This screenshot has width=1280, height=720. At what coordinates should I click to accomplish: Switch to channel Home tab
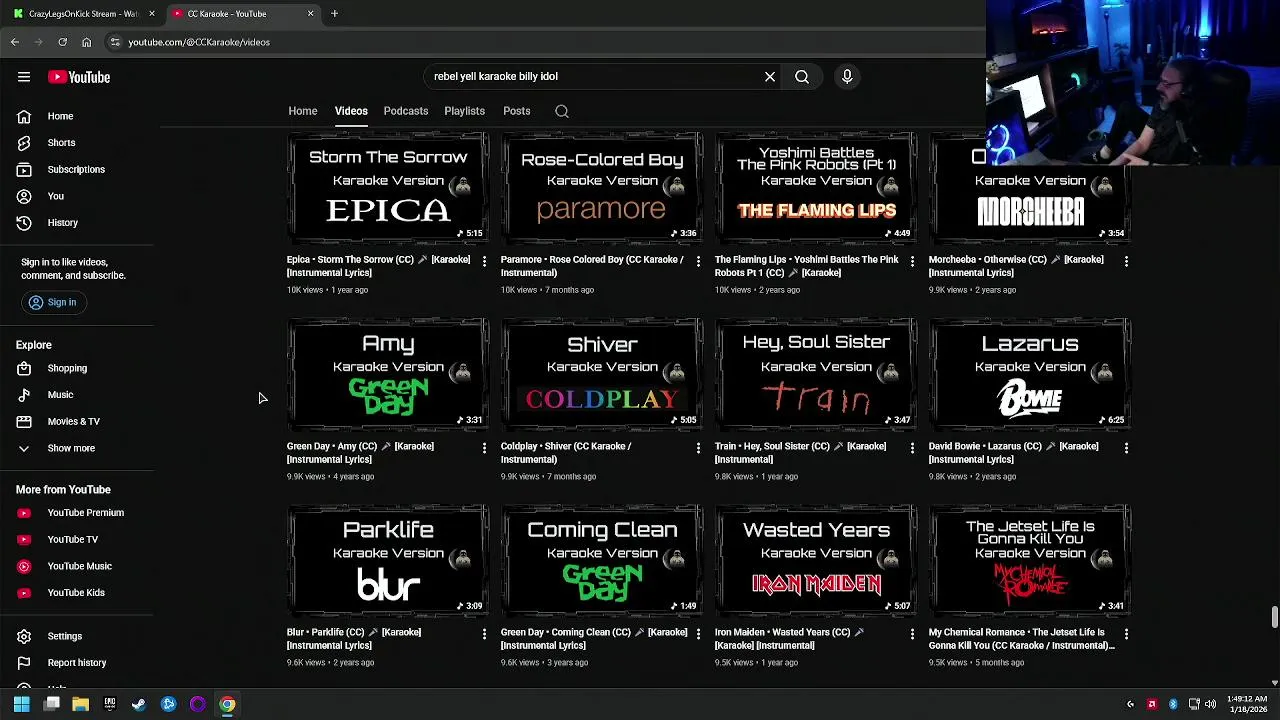coord(303,111)
